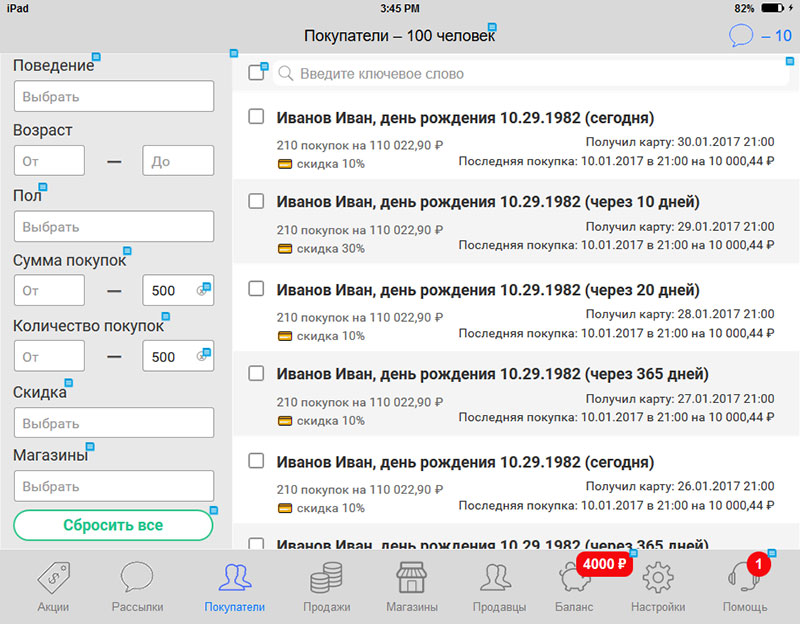Open Рассылки speech bubble icon
The height and width of the screenshot is (624, 800).
137,579
